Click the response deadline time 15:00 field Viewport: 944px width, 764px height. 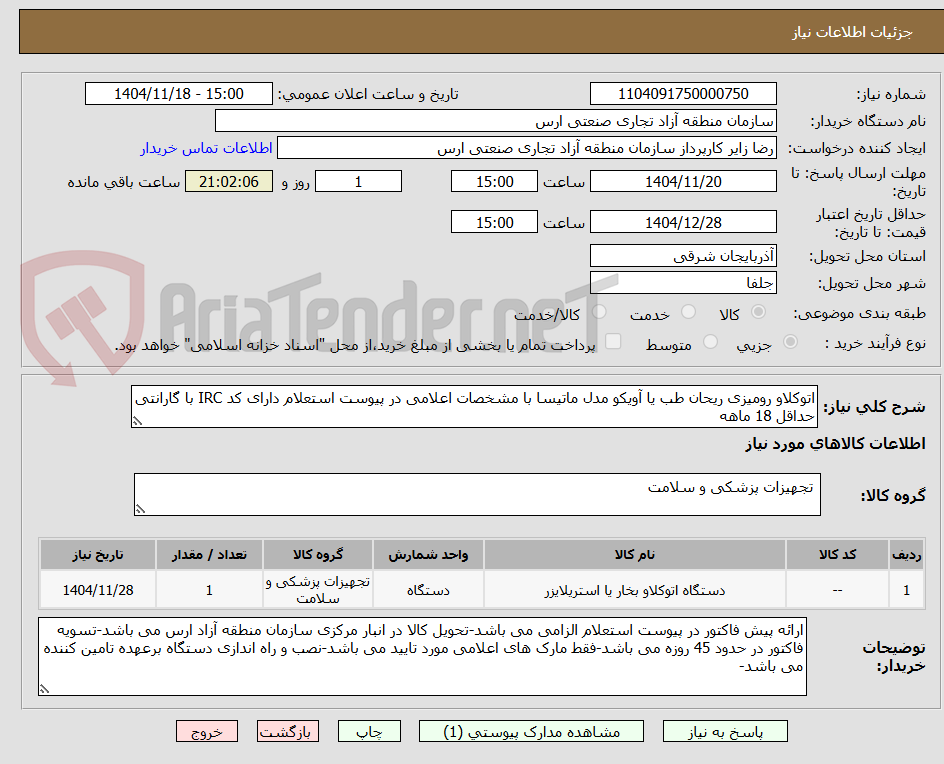click(x=494, y=181)
